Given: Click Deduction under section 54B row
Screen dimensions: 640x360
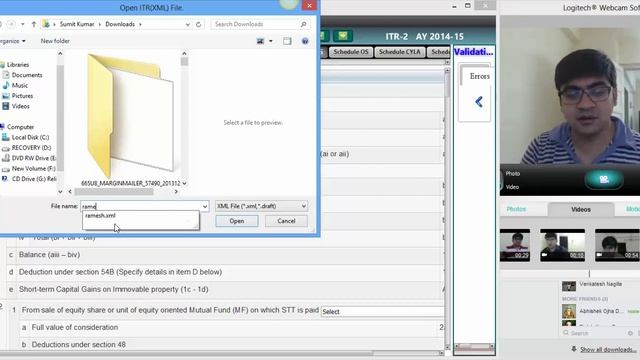Looking at the screenshot, I should (x=224, y=272).
